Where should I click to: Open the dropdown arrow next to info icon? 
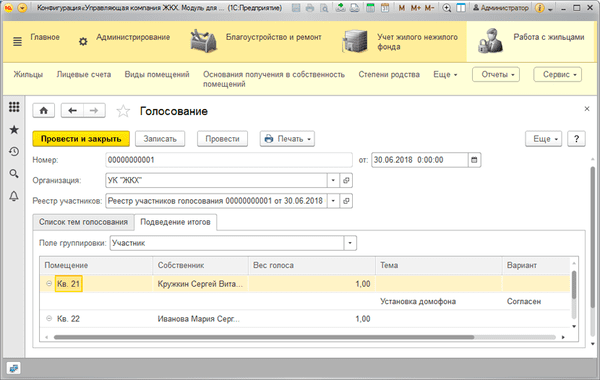point(550,9)
